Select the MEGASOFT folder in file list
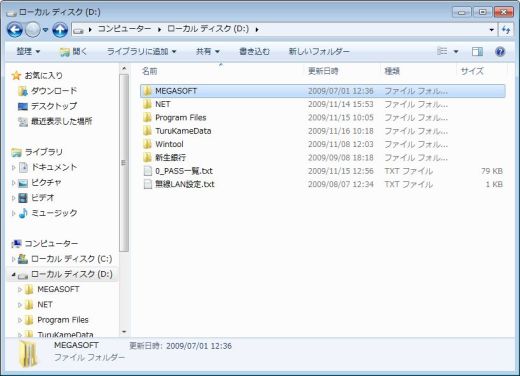The image size is (520, 376). pyautogui.click(x=323, y=91)
